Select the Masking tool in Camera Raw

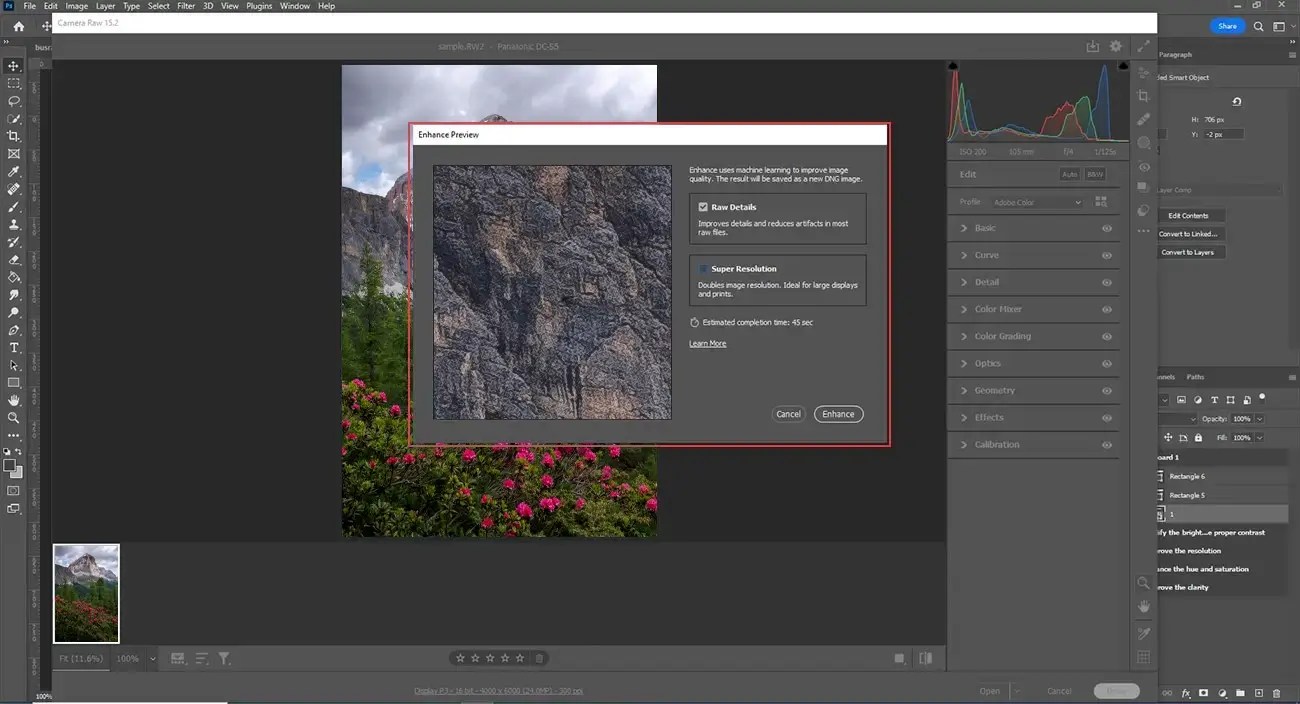[x=1143, y=143]
